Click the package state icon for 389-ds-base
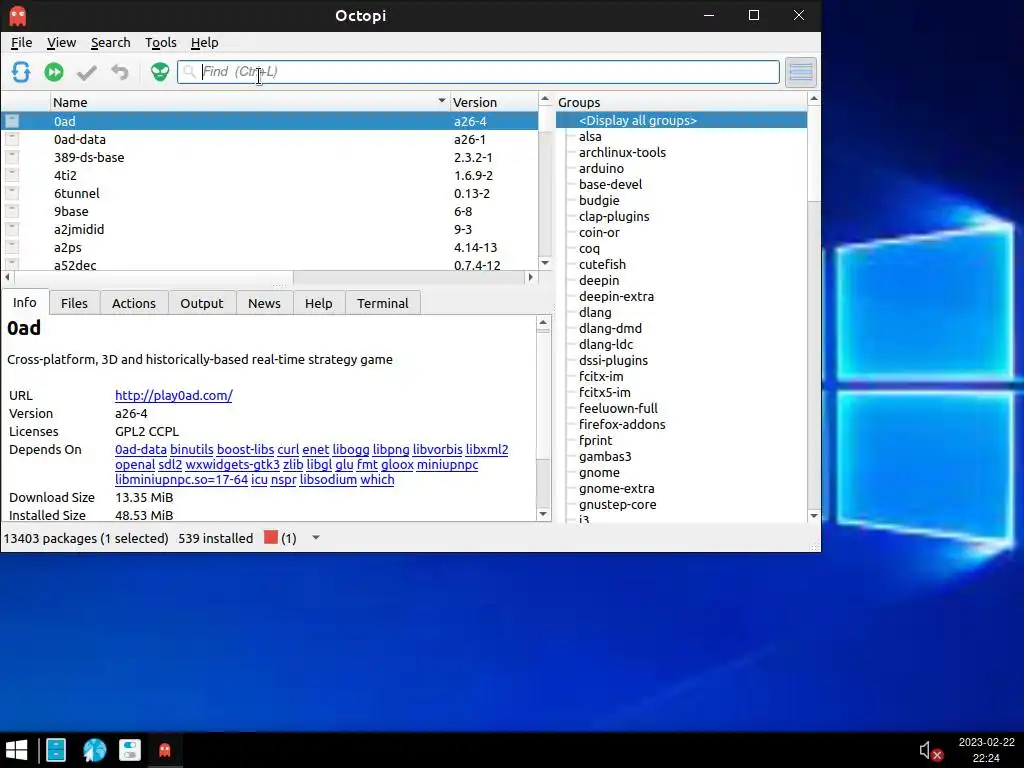Image resolution: width=1024 pixels, height=768 pixels. click(x=12, y=157)
